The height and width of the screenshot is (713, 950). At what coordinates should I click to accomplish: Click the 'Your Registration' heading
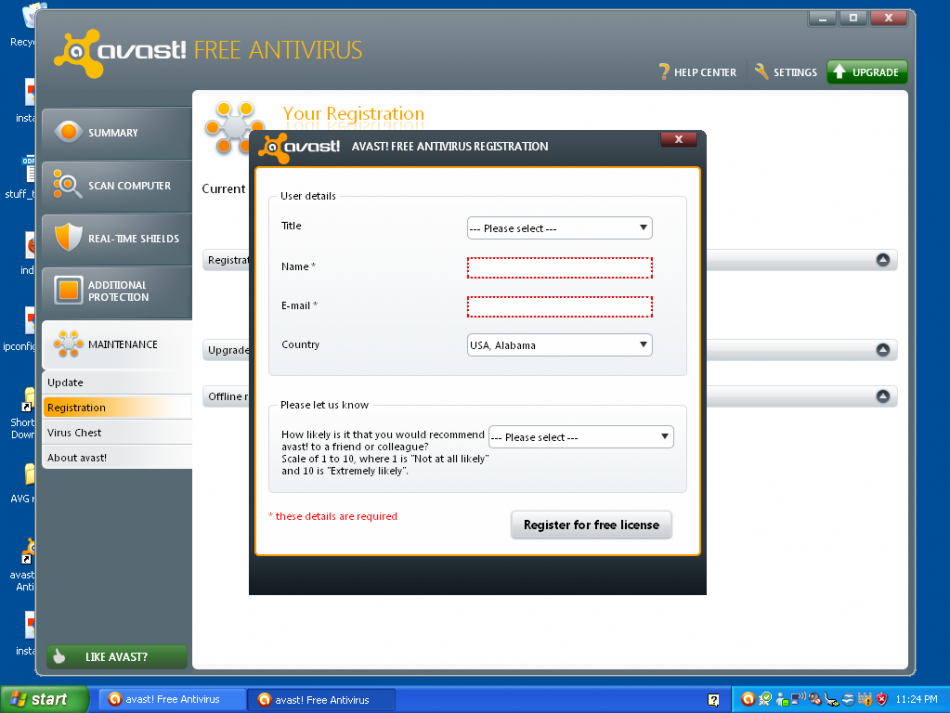tap(353, 113)
